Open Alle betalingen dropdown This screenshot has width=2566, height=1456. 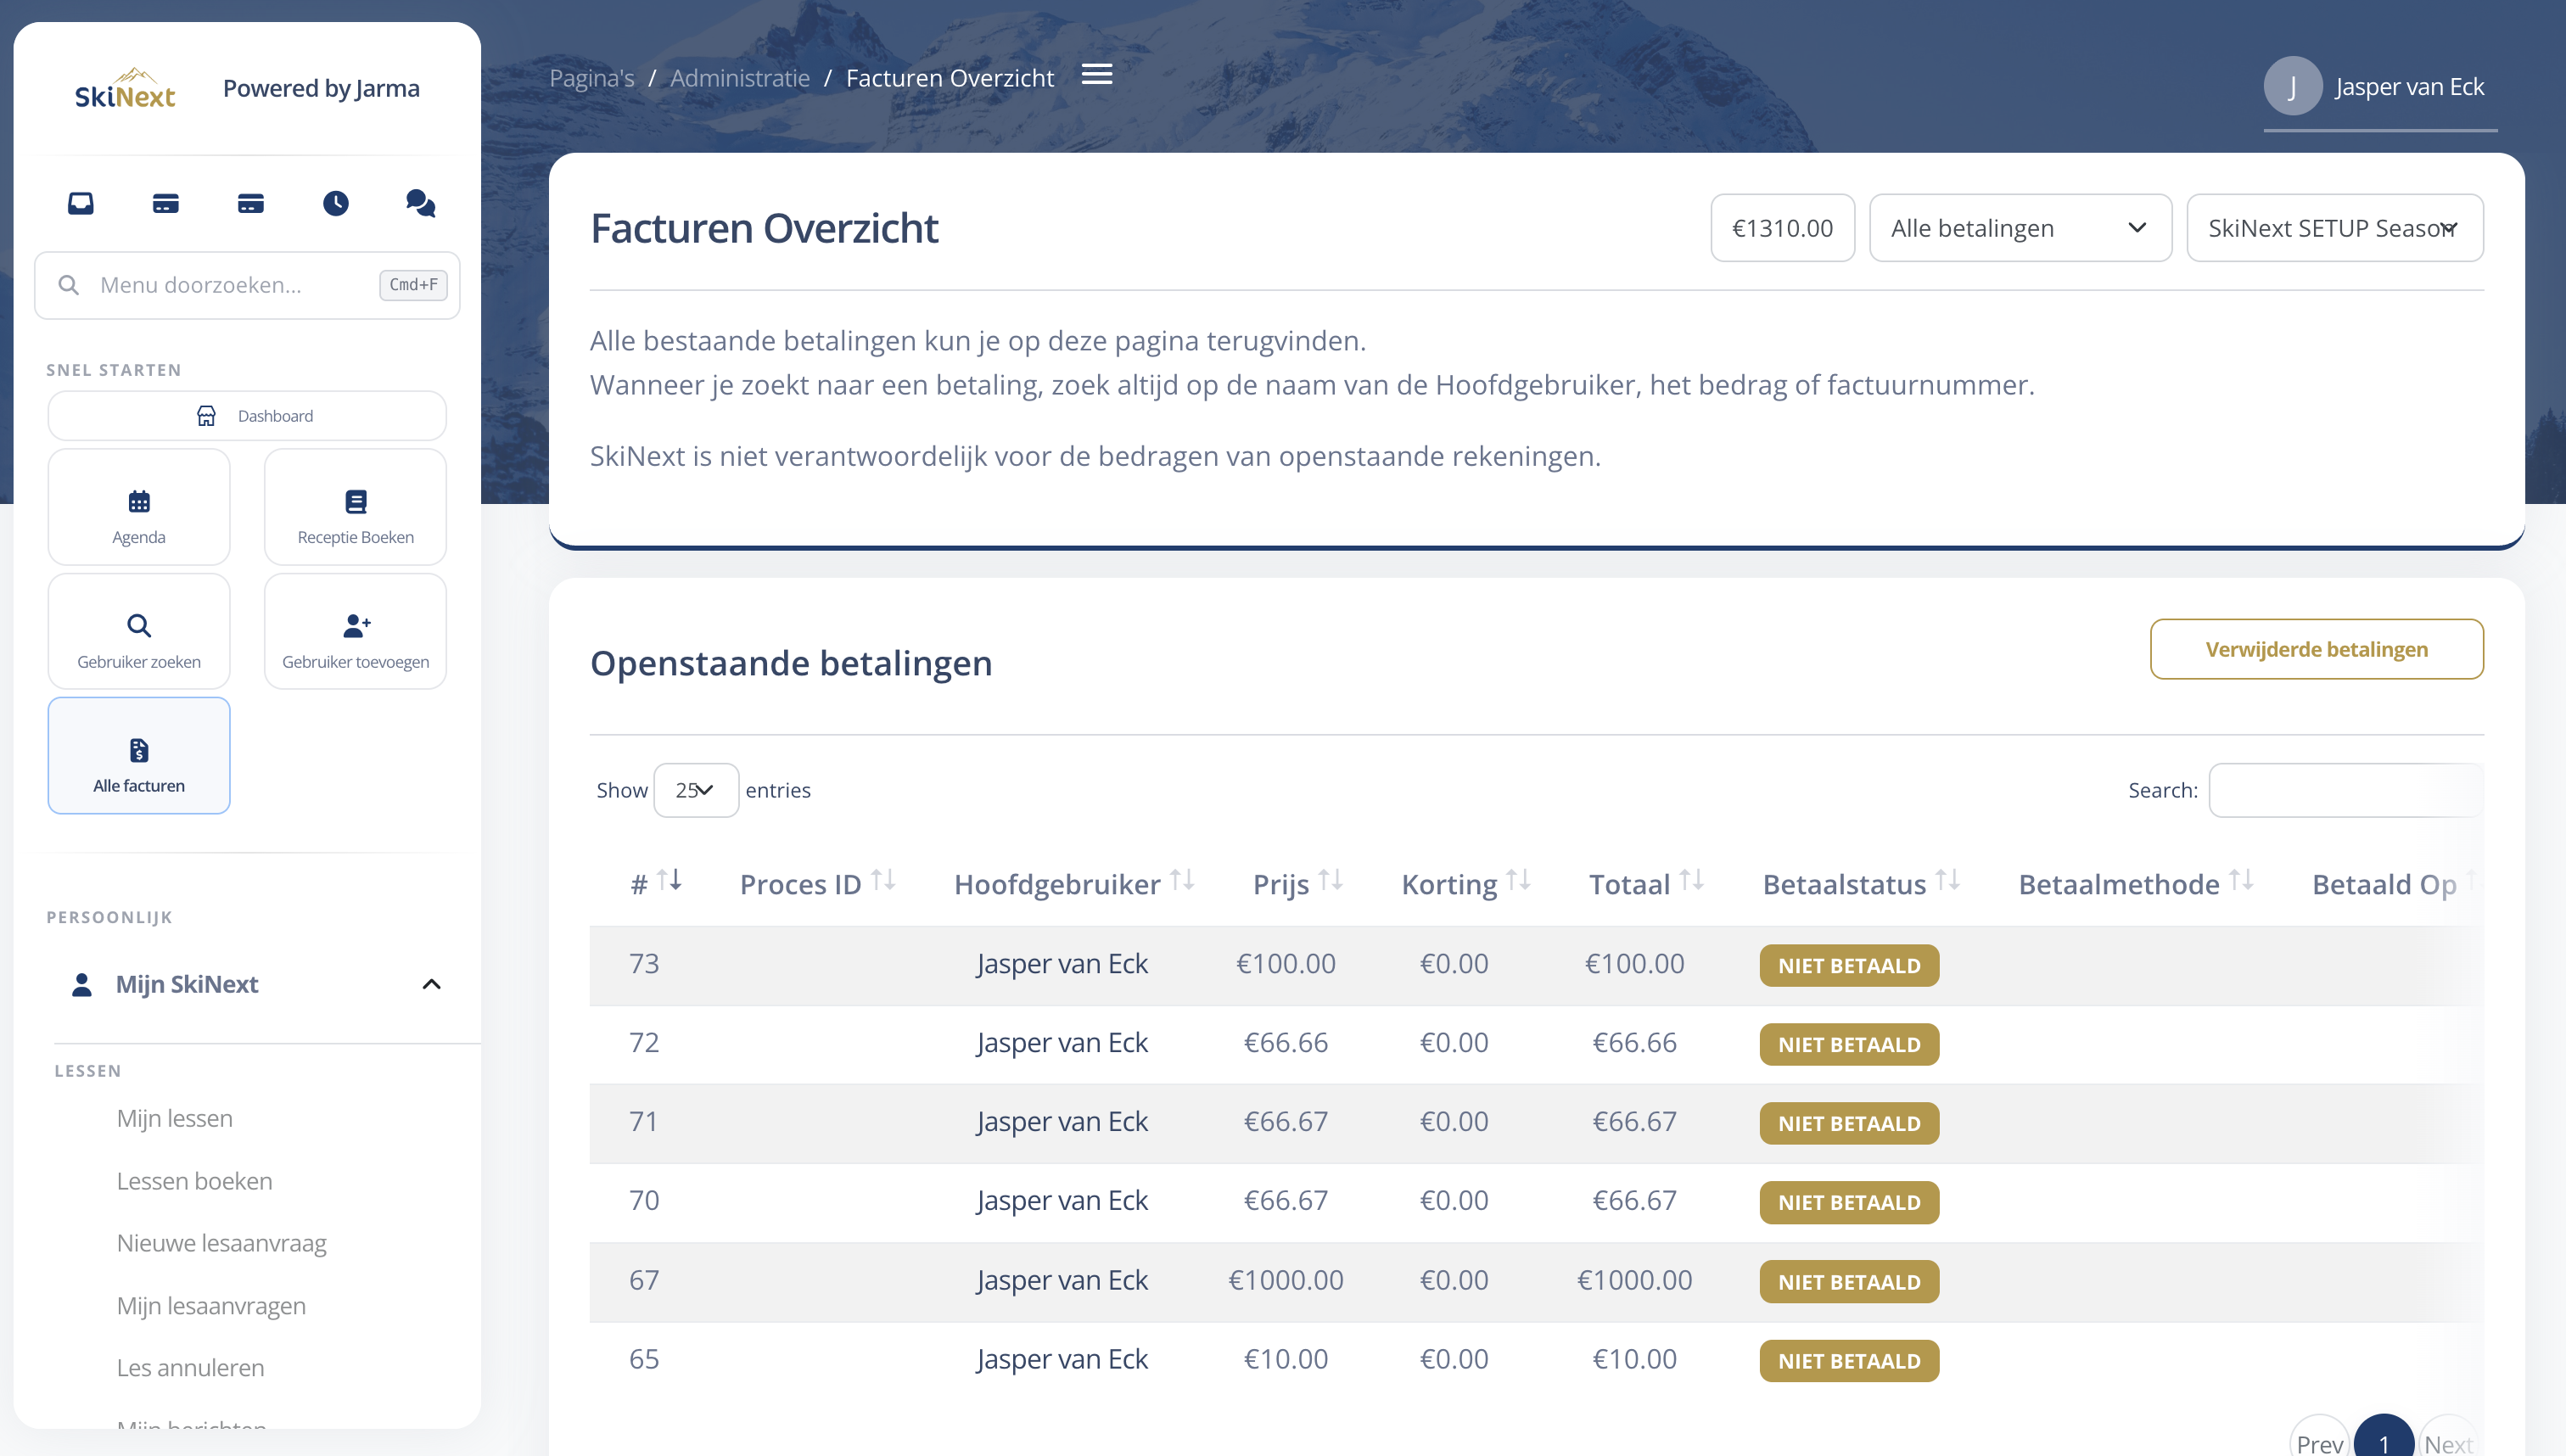click(2020, 228)
